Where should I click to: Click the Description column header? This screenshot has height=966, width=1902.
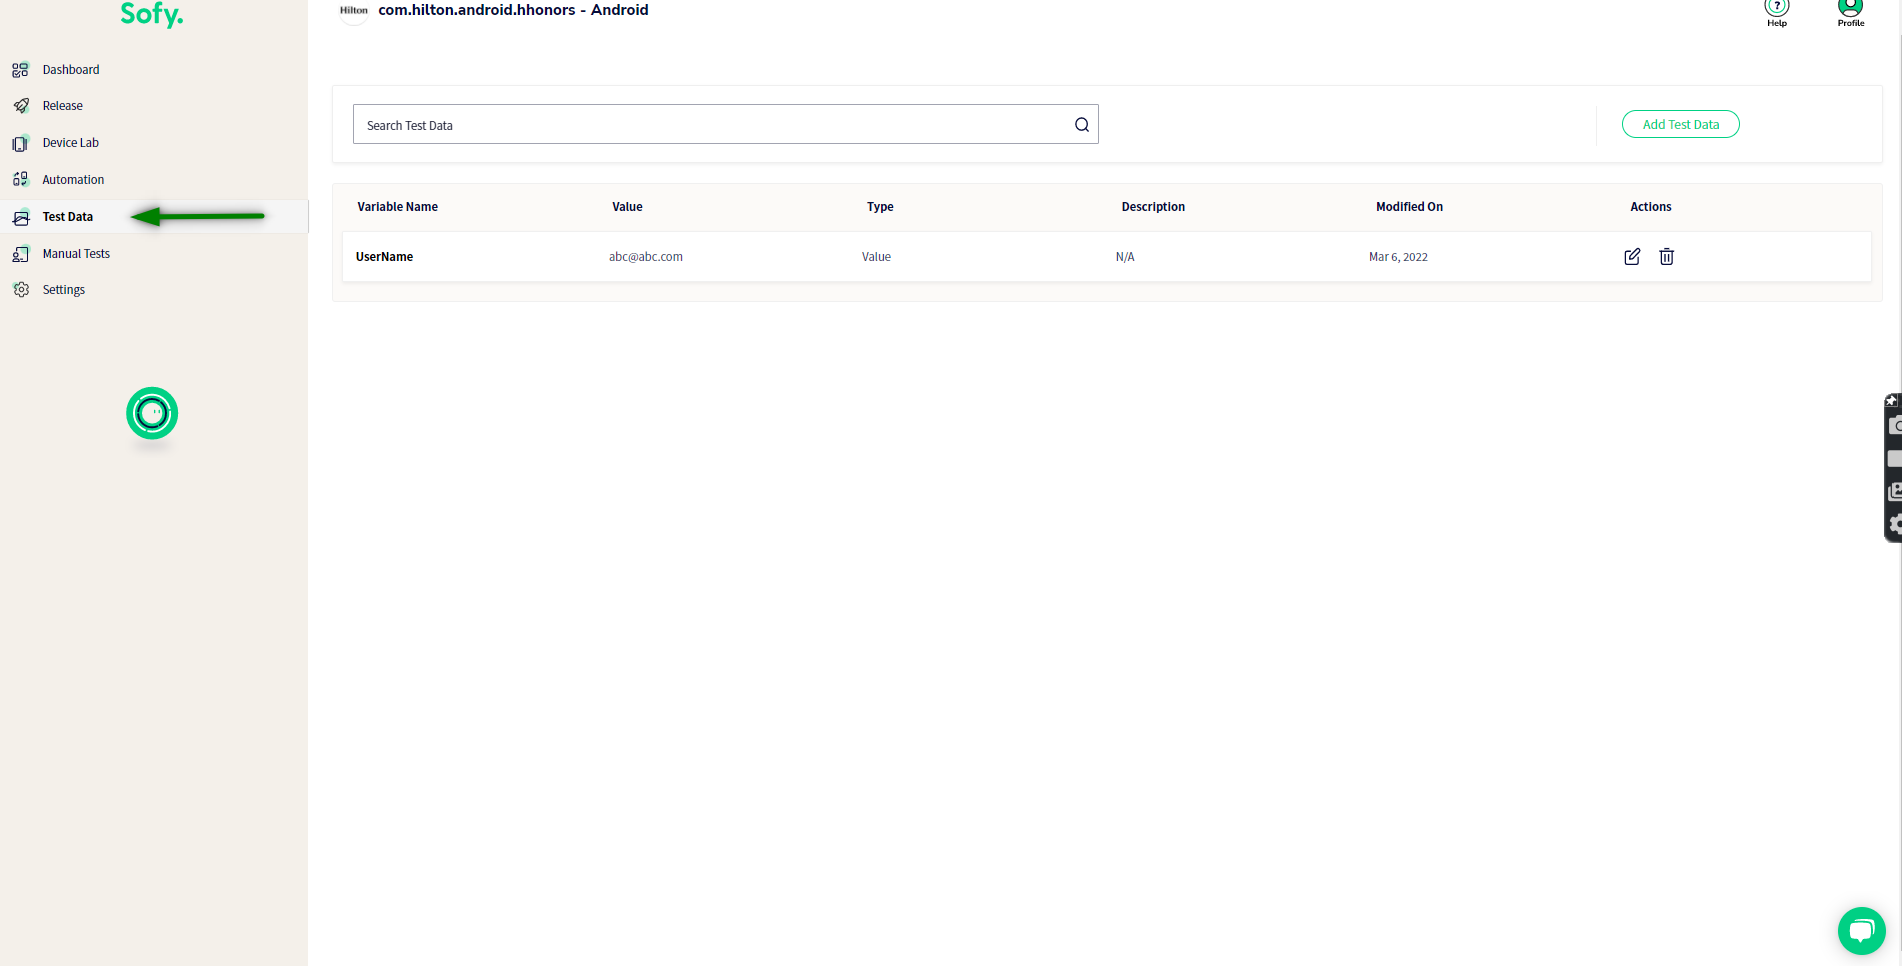[1153, 207]
